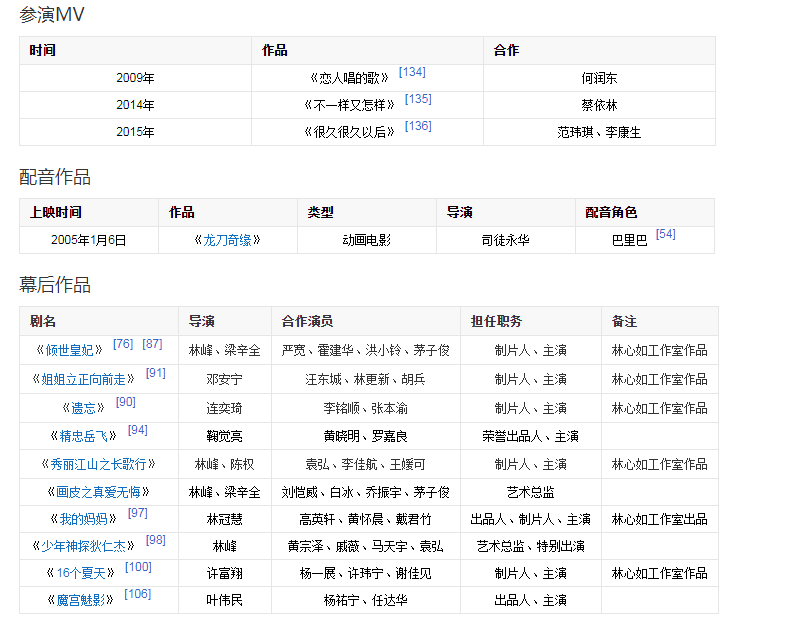Click footnote [87] in 倾世皇妃 row

click(152, 344)
